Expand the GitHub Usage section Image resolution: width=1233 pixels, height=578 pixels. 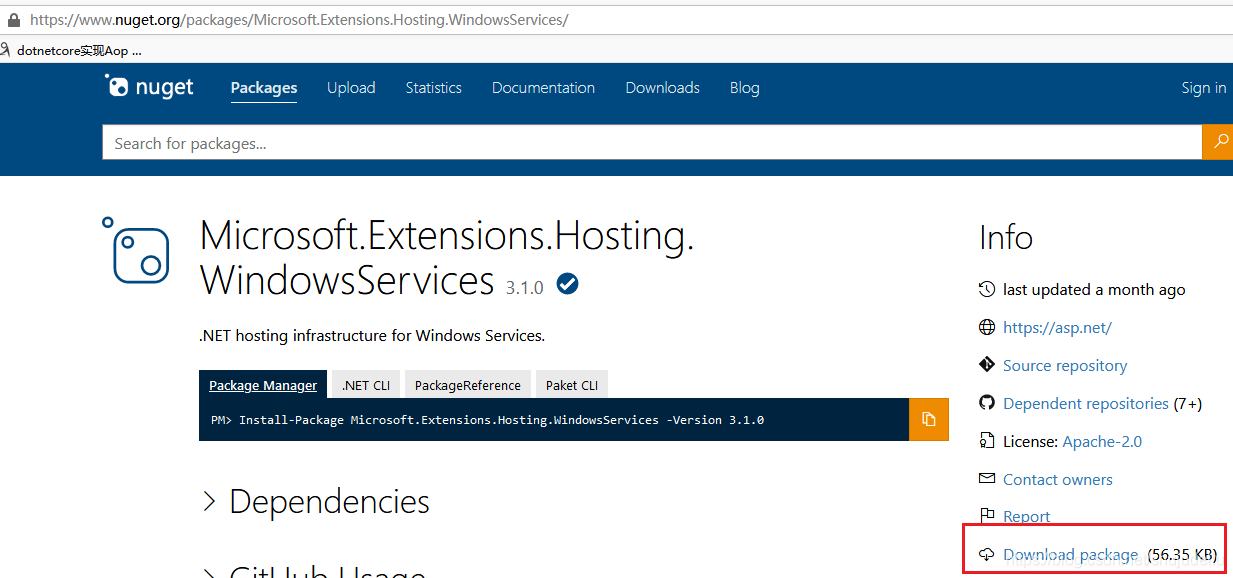coord(315,571)
